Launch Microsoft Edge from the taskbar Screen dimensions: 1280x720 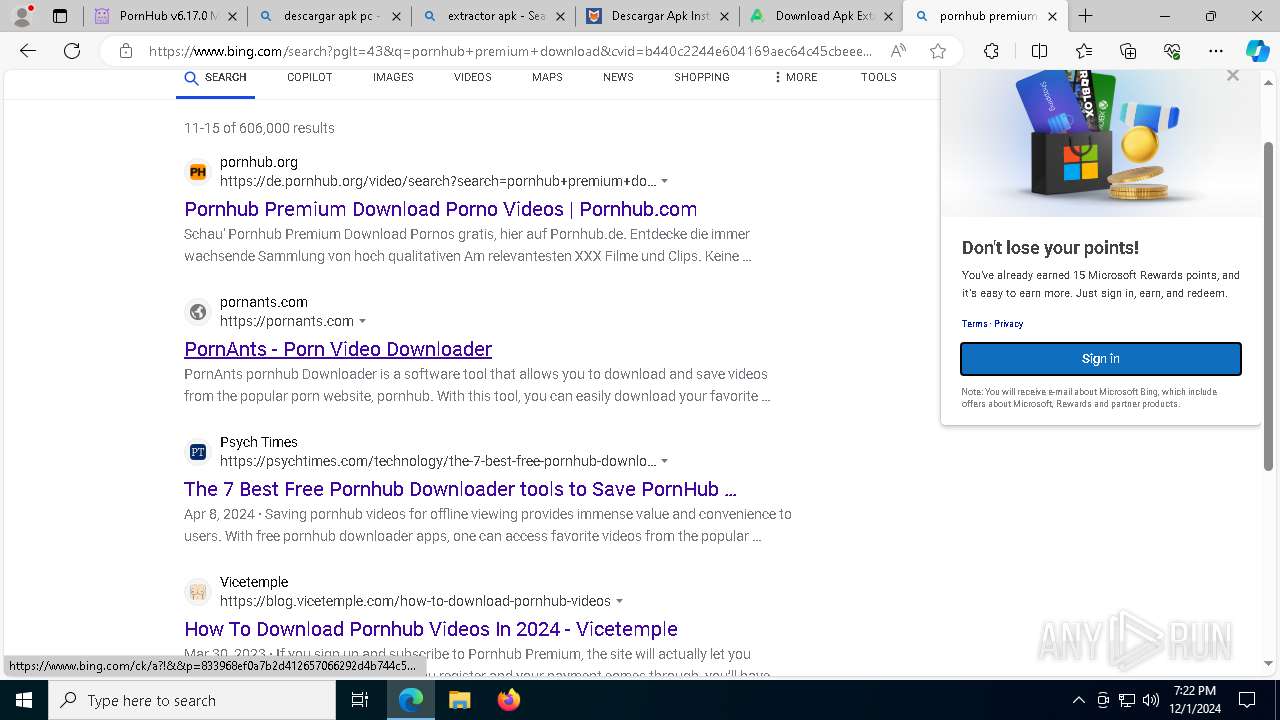(411, 700)
